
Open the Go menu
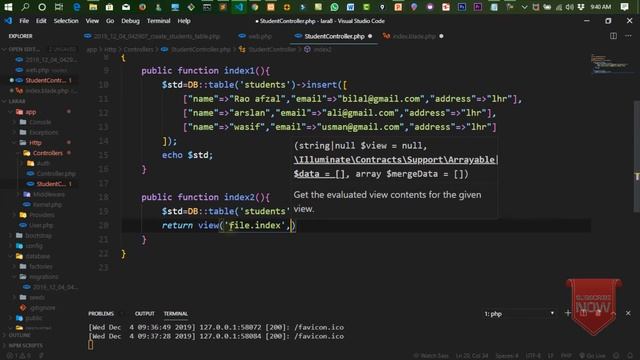[x=110, y=21]
